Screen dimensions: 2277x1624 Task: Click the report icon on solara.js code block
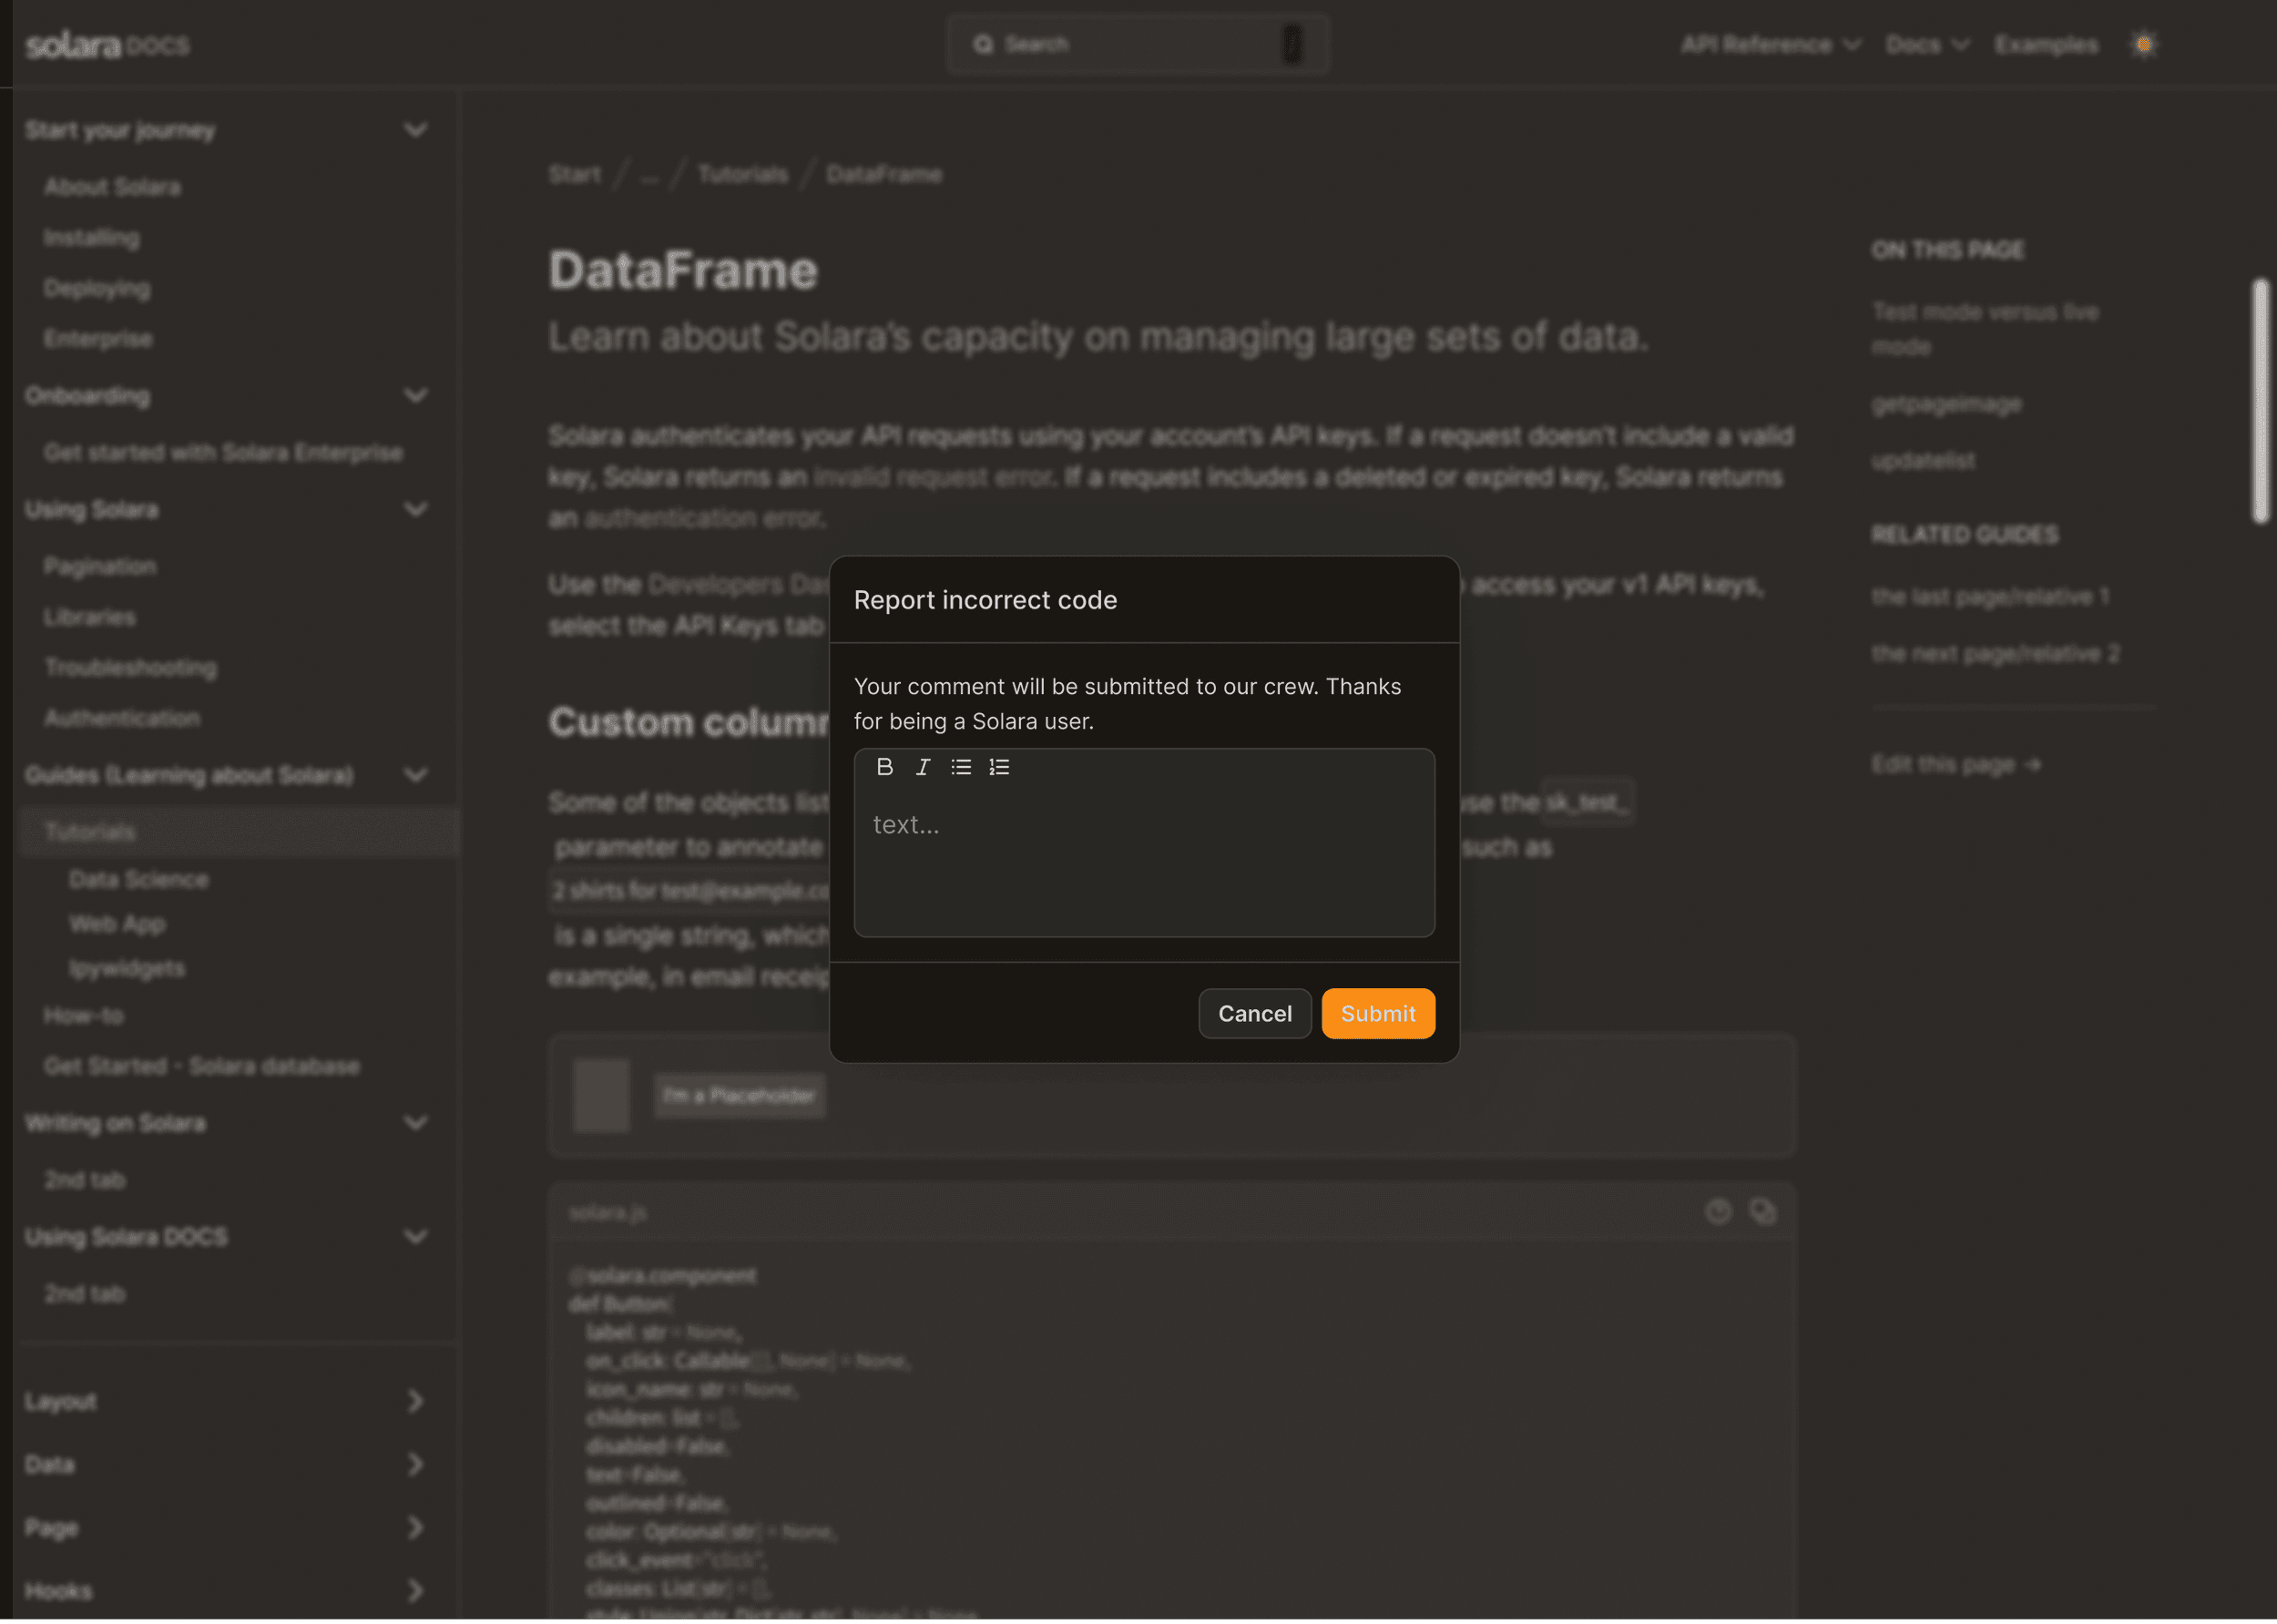[x=1718, y=1212]
